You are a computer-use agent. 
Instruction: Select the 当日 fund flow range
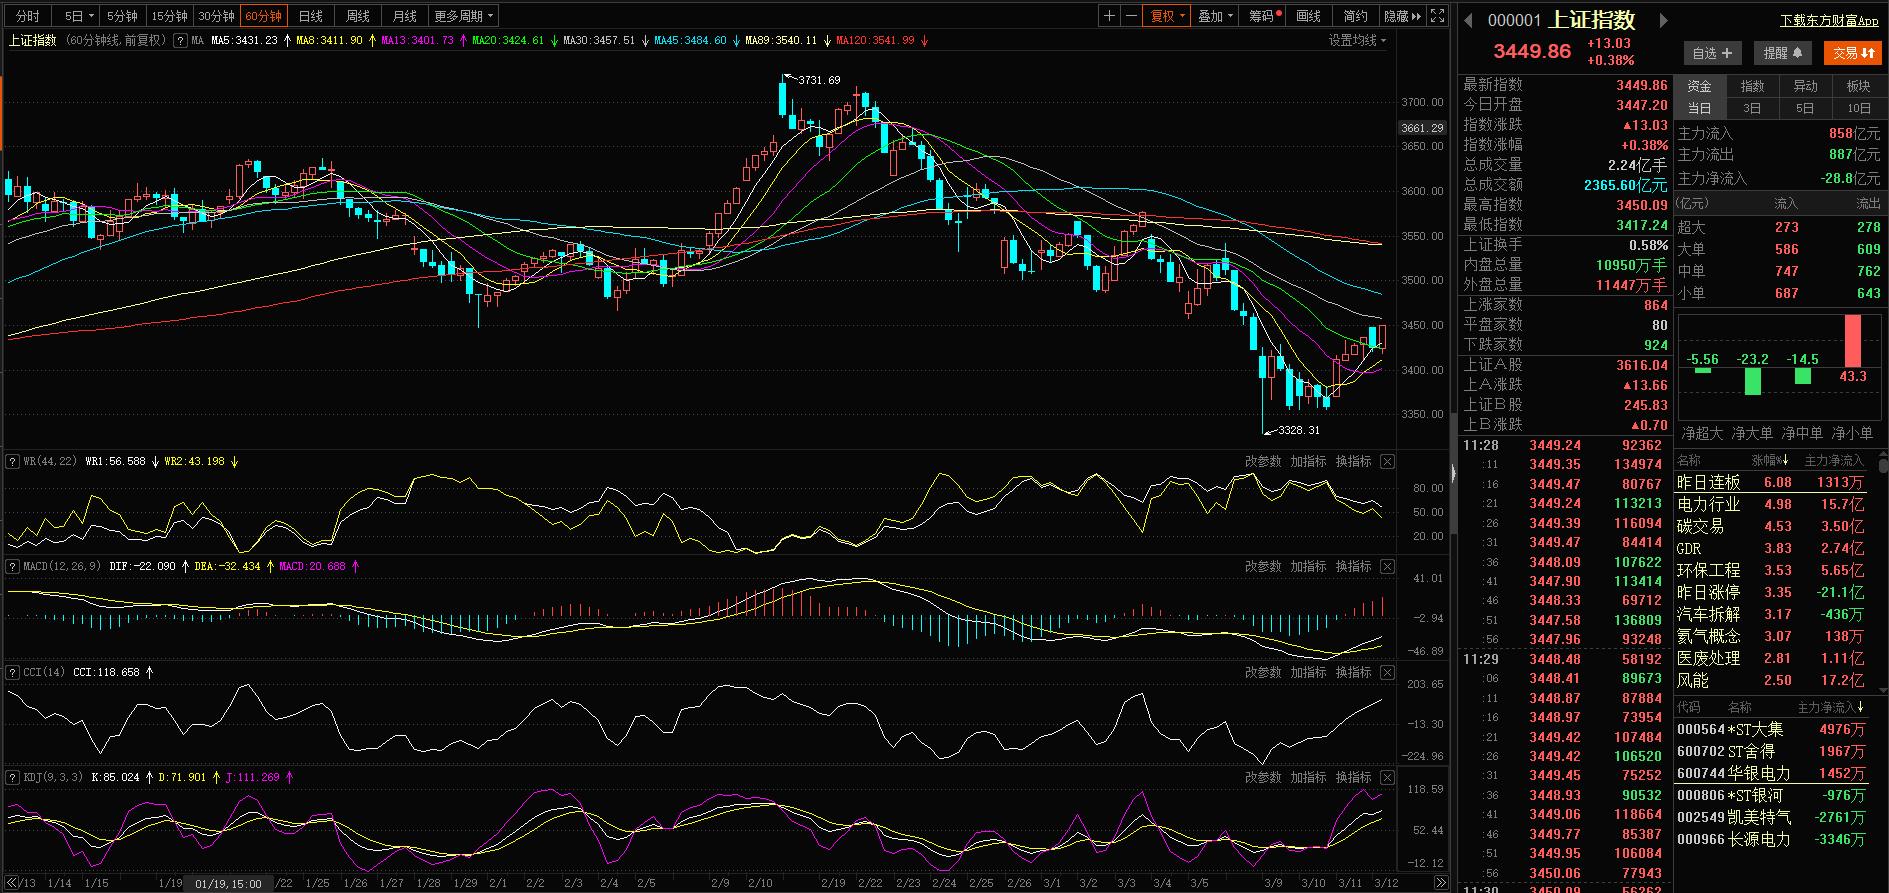click(1700, 108)
